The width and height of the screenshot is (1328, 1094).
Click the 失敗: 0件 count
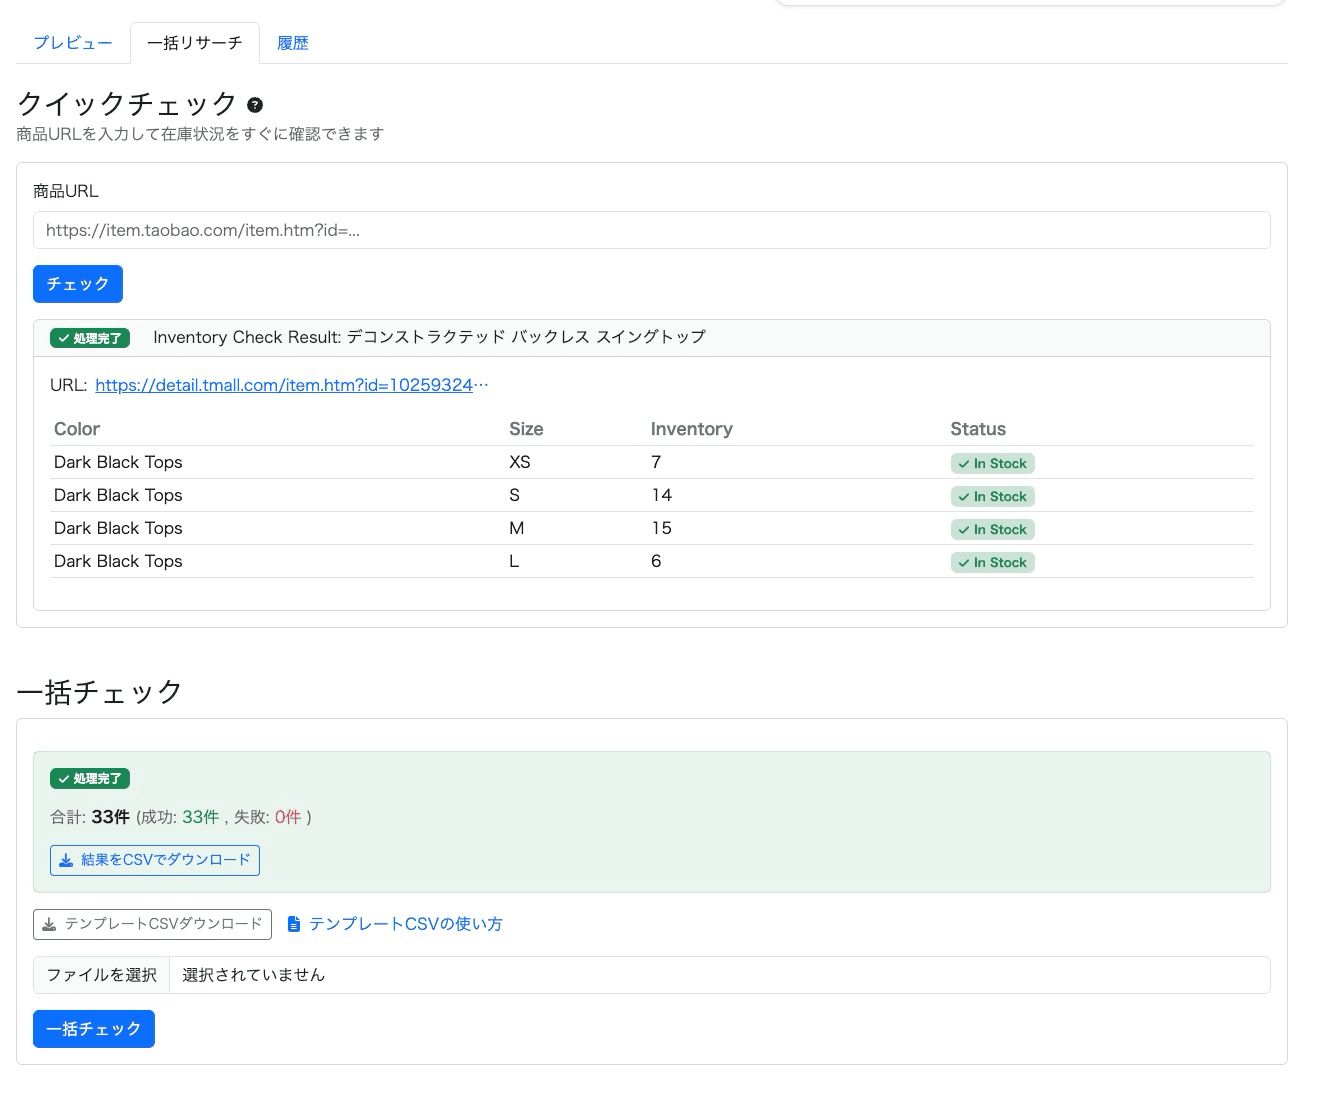[x=268, y=817]
